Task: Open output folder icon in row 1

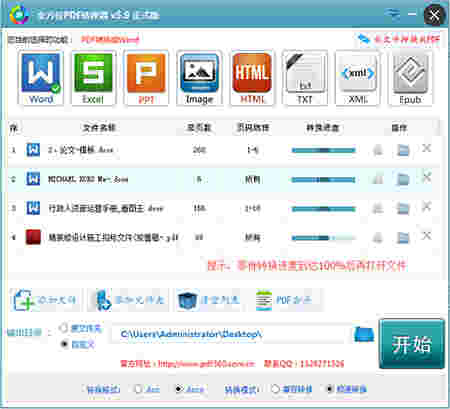Action: tap(403, 150)
